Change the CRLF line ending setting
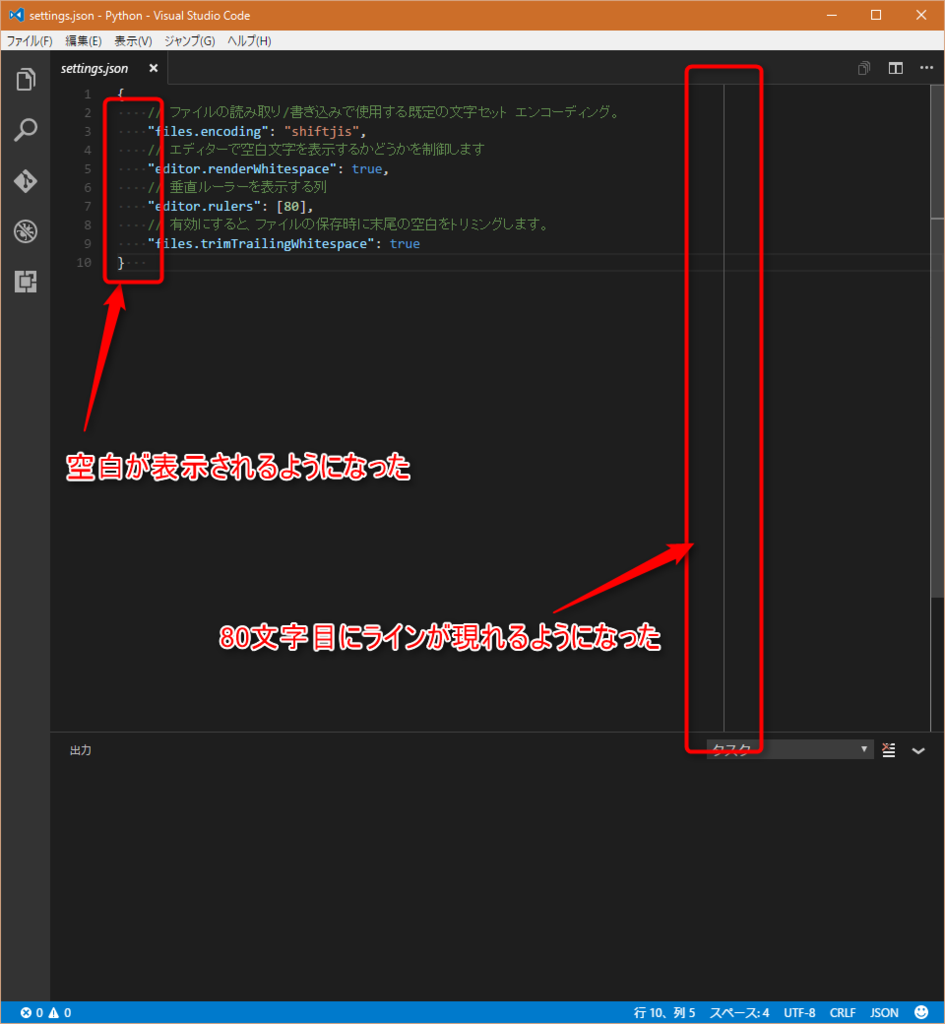 click(842, 1013)
